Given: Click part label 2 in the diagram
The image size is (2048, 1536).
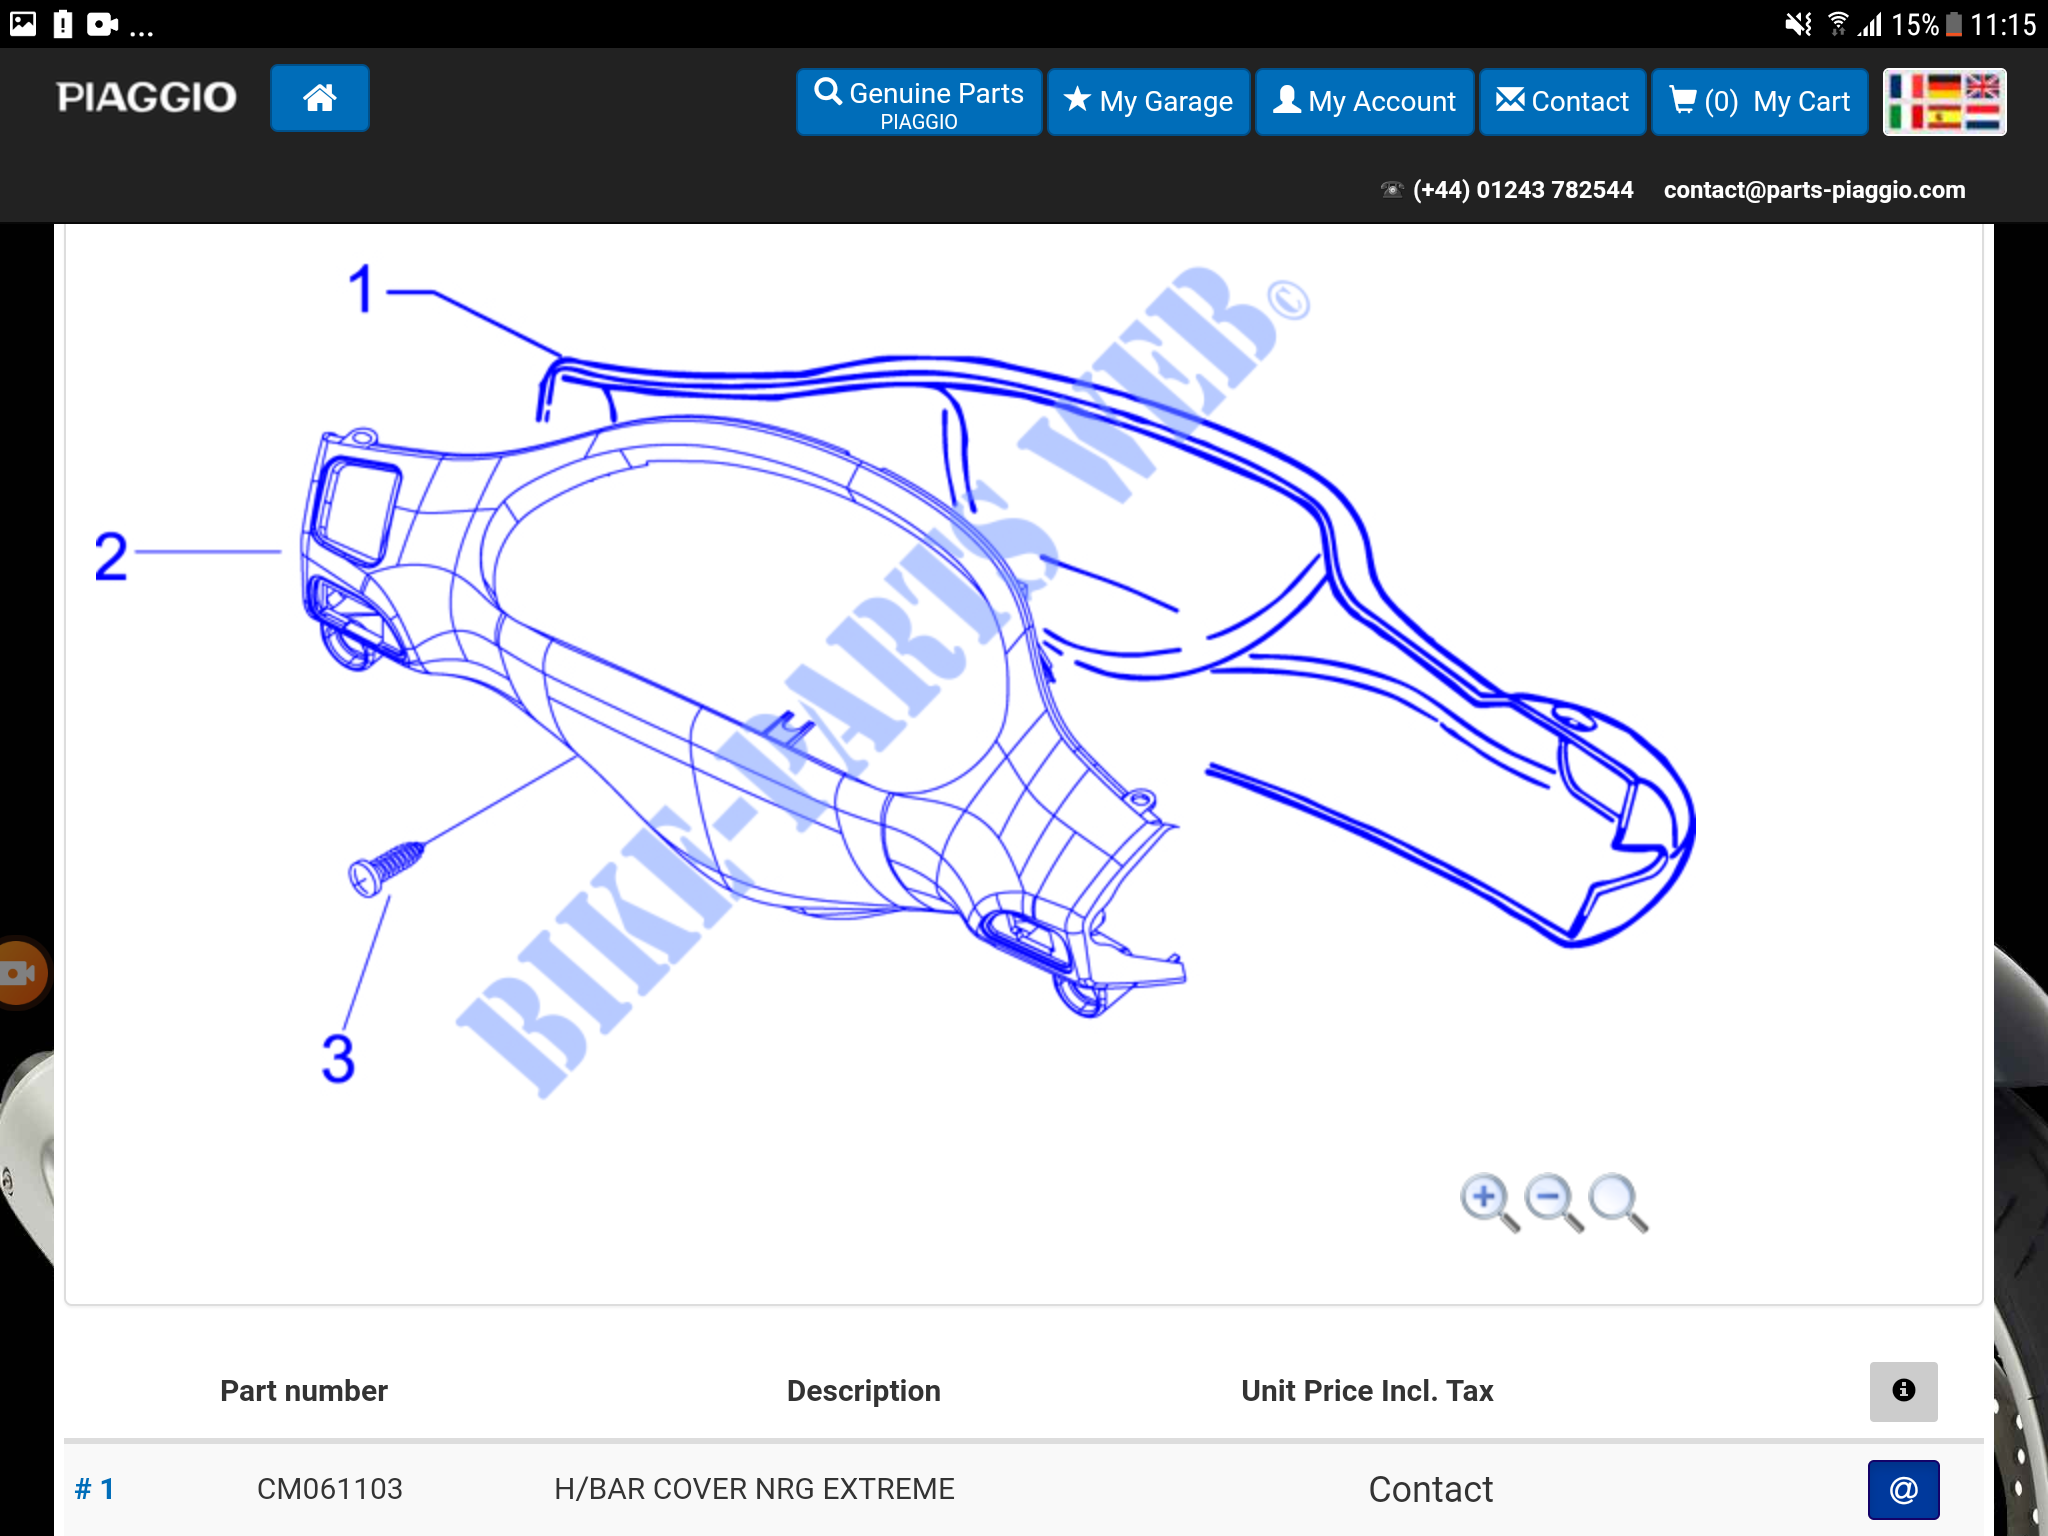Looking at the screenshot, I should [111, 556].
